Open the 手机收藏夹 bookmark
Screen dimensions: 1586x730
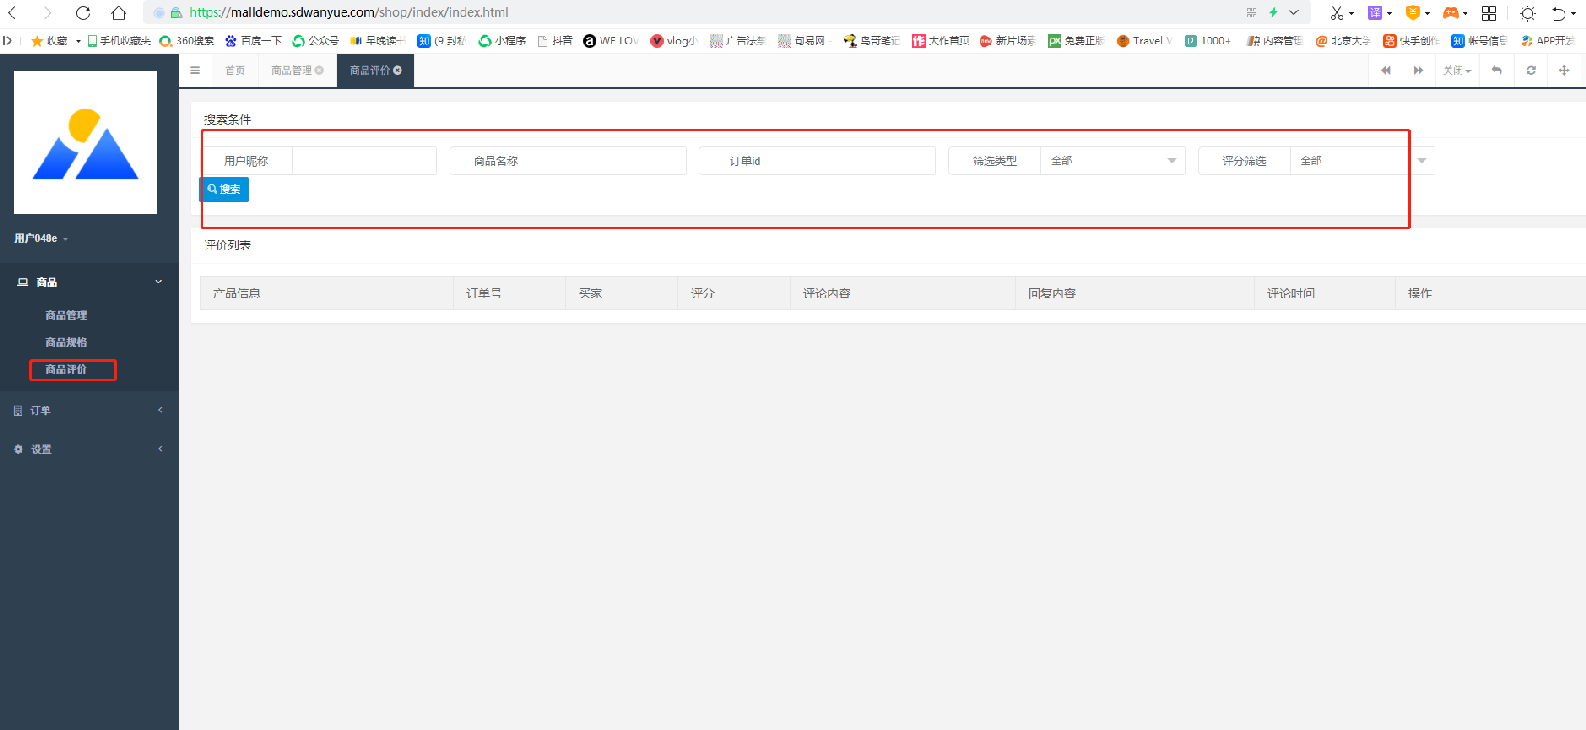click(x=119, y=41)
